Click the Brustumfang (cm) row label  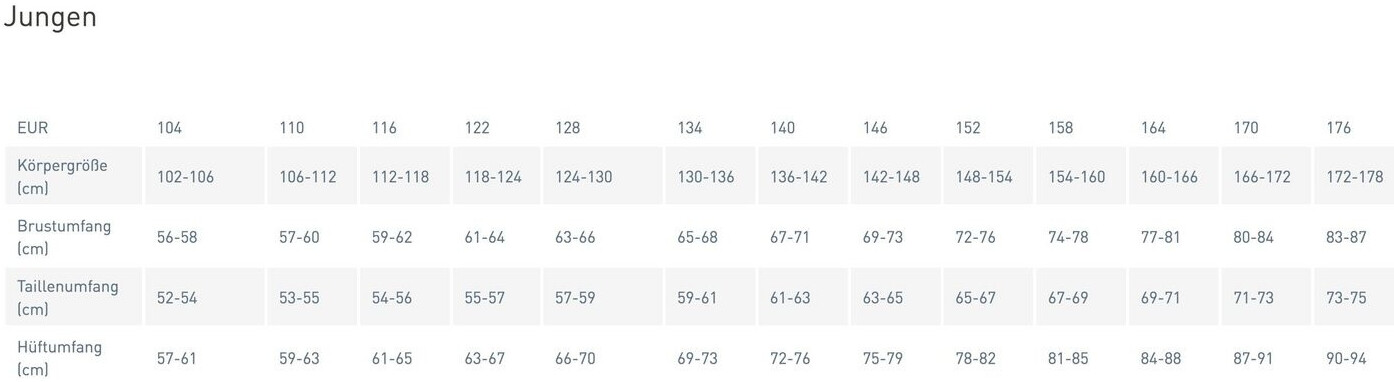click(64, 237)
